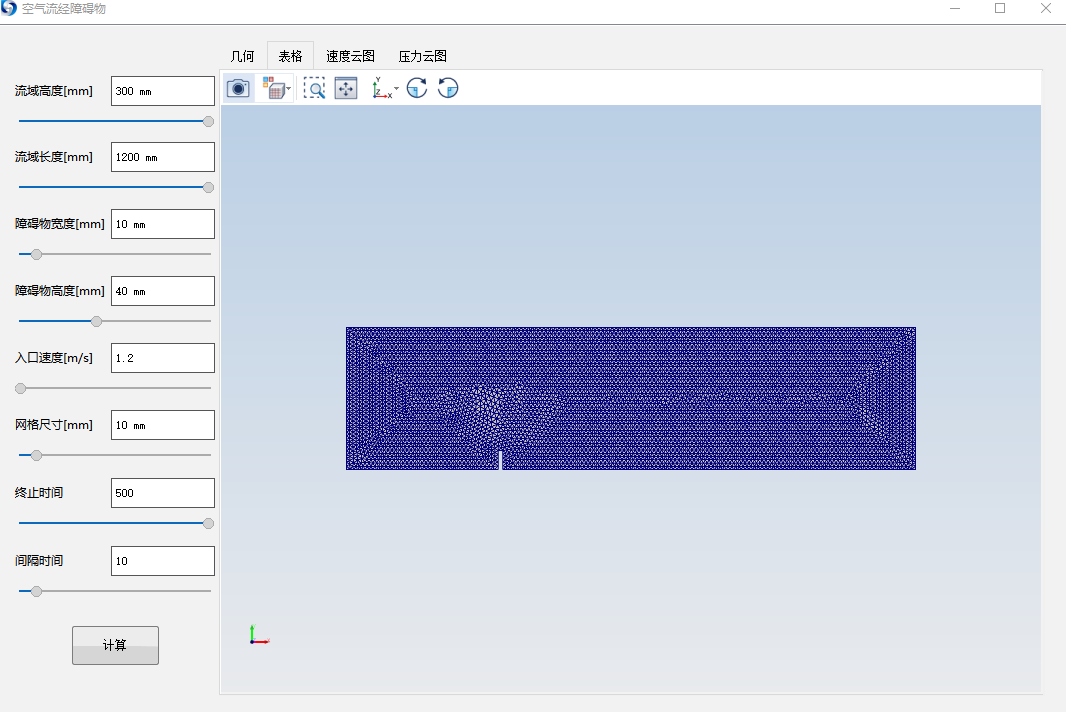Open the dropdown arrow beside display mode icon
Viewport: 1066px width, 712px height.
point(289,89)
